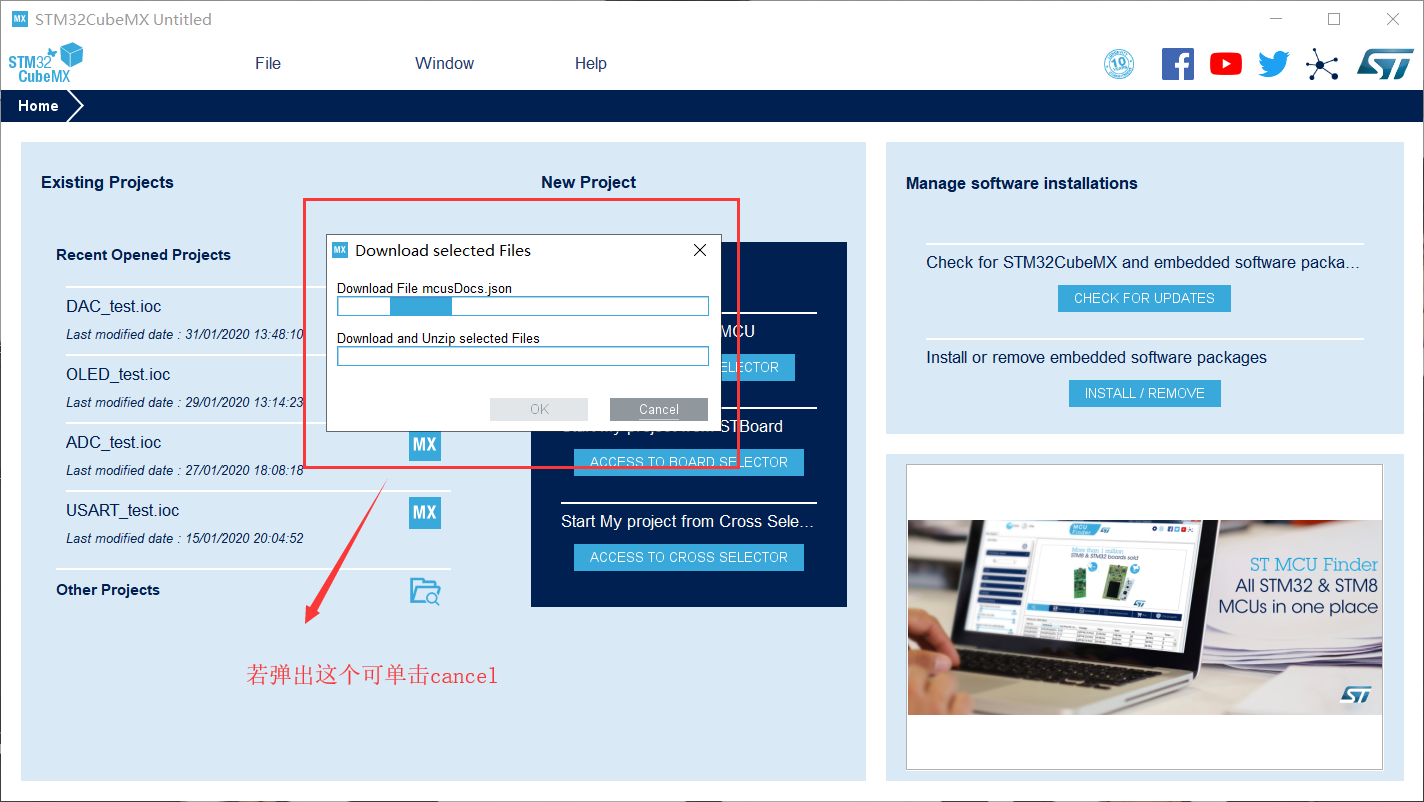Viewport: 1424px width, 802px height.
Task: Click 'Check for STM32CubeMX and embedded software' text
Action: 1143,262
